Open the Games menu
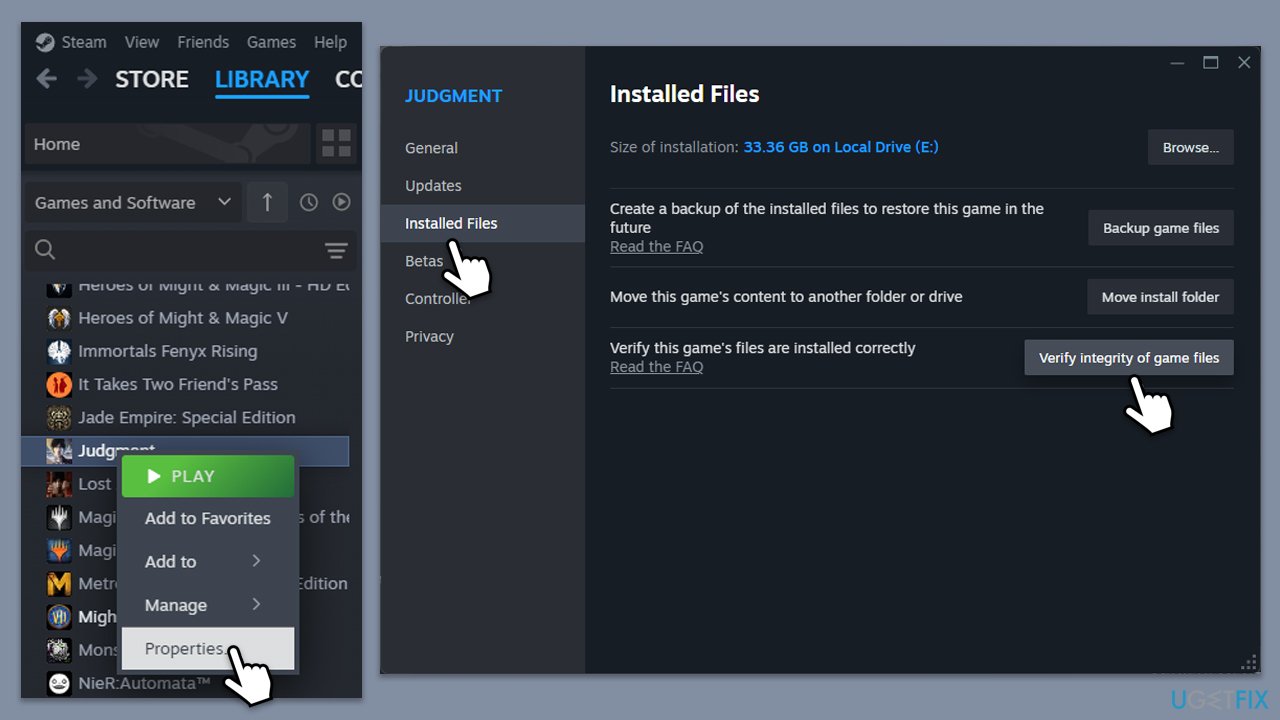The height and width of the screenshot is (720, 1280). 271,42
